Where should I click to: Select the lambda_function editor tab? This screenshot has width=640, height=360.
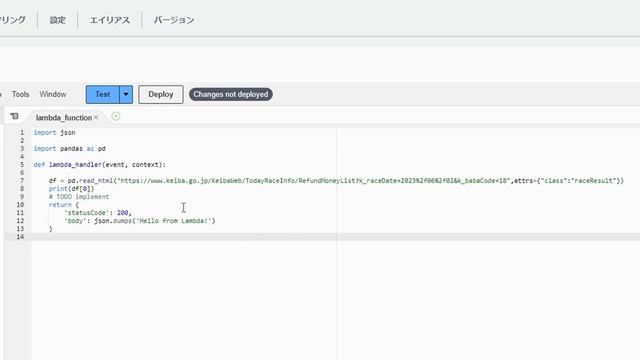(x=64, y=118)
